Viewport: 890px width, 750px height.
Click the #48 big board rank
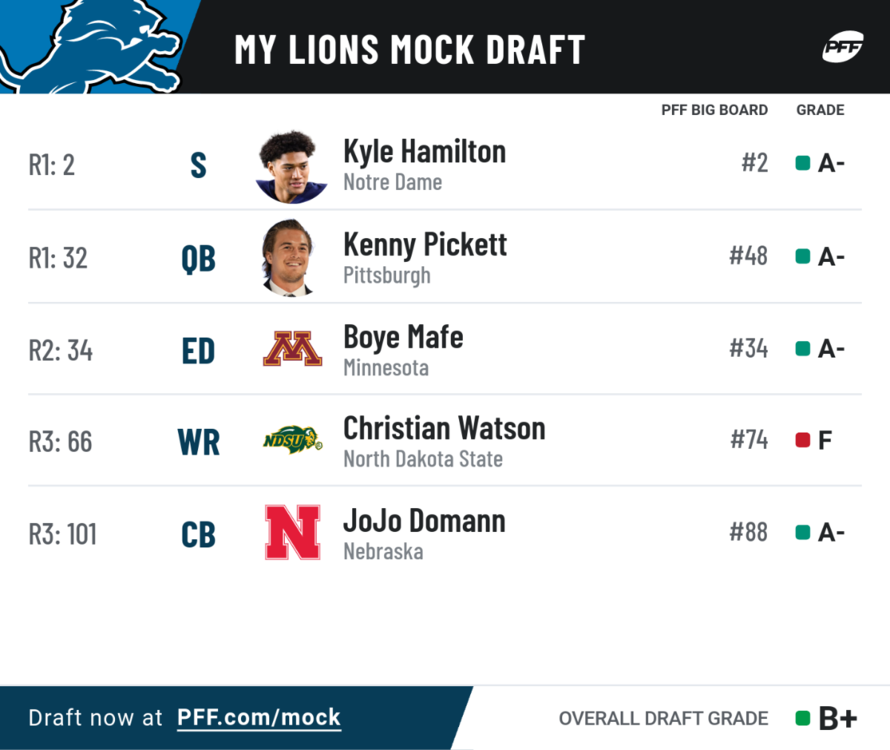[x=748, y=256]
